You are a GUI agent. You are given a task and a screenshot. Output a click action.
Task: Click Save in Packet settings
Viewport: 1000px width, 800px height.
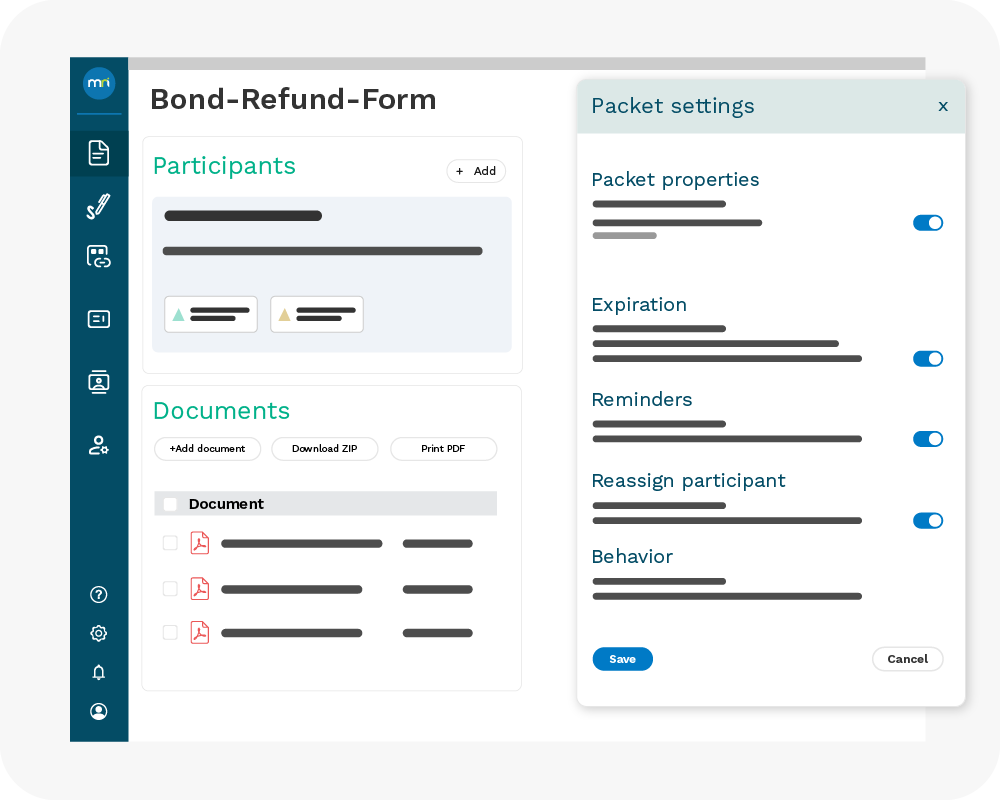point(622,659)
